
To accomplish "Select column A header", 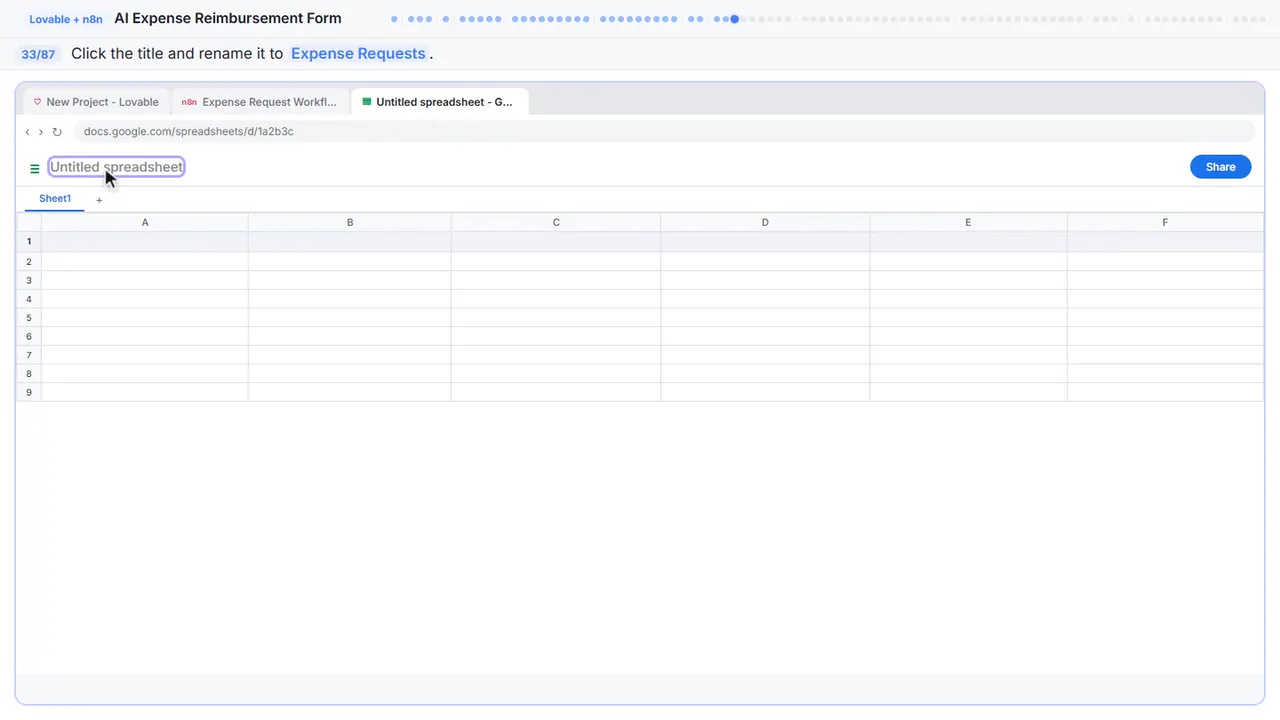I will [145, 222].
